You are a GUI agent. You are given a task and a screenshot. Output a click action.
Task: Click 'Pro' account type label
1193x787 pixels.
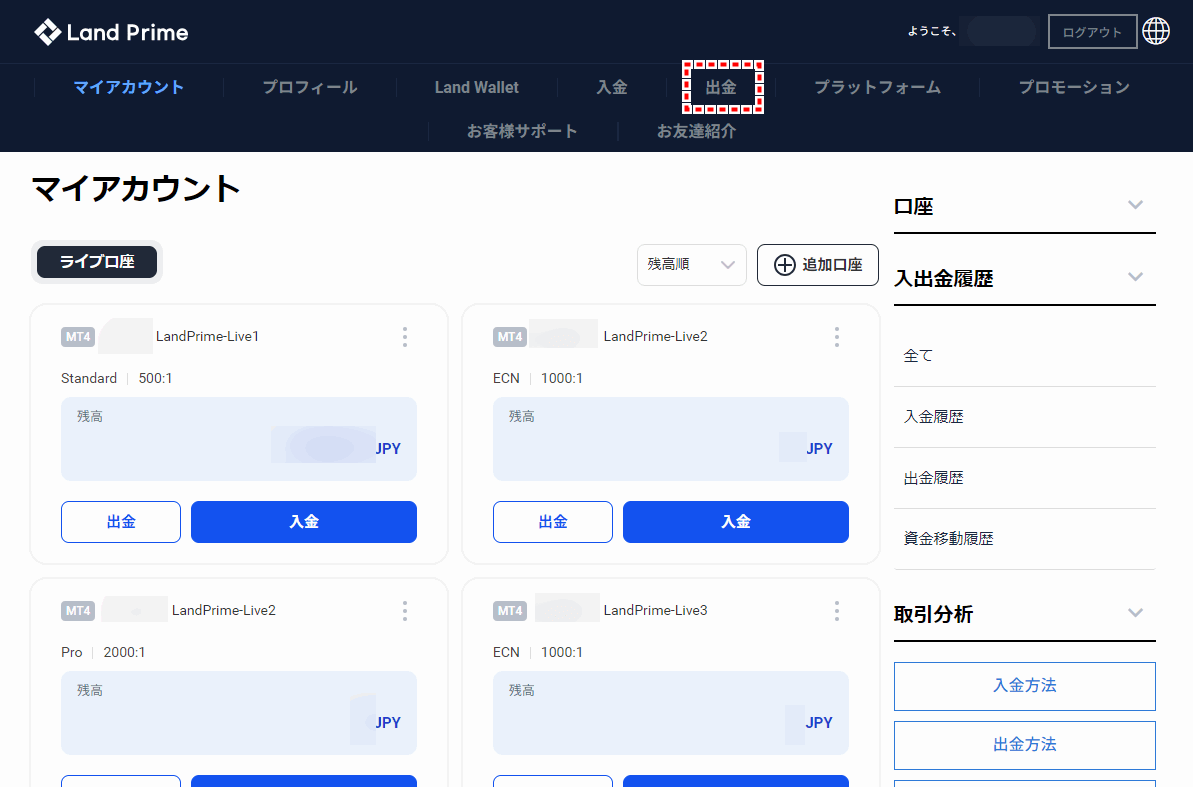click(x=72, y=652)
